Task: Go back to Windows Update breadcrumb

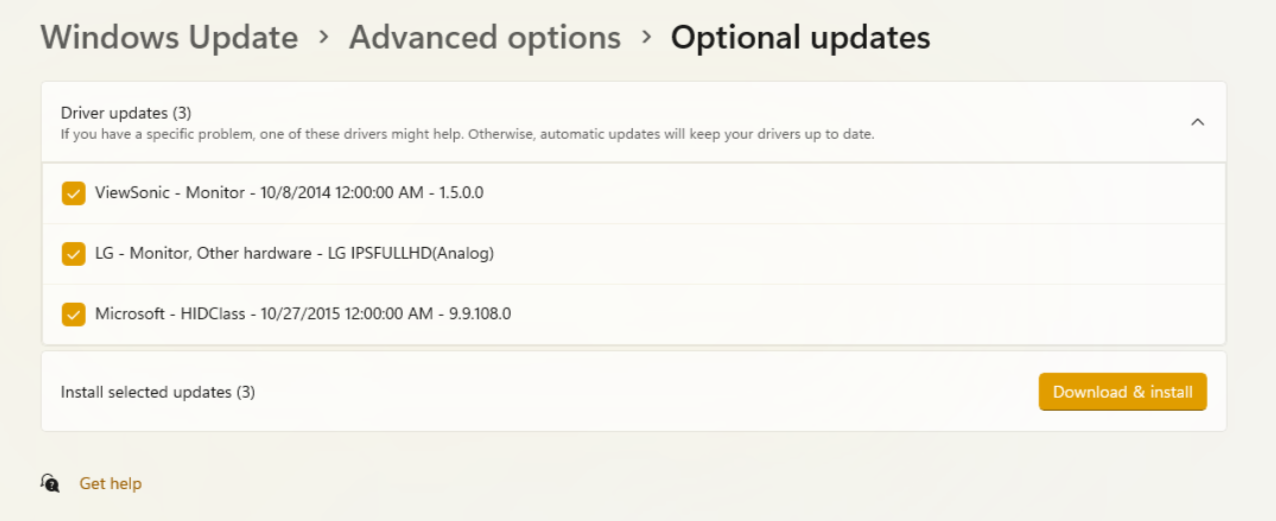Action: pyautogui.click(x=169, y=38)
